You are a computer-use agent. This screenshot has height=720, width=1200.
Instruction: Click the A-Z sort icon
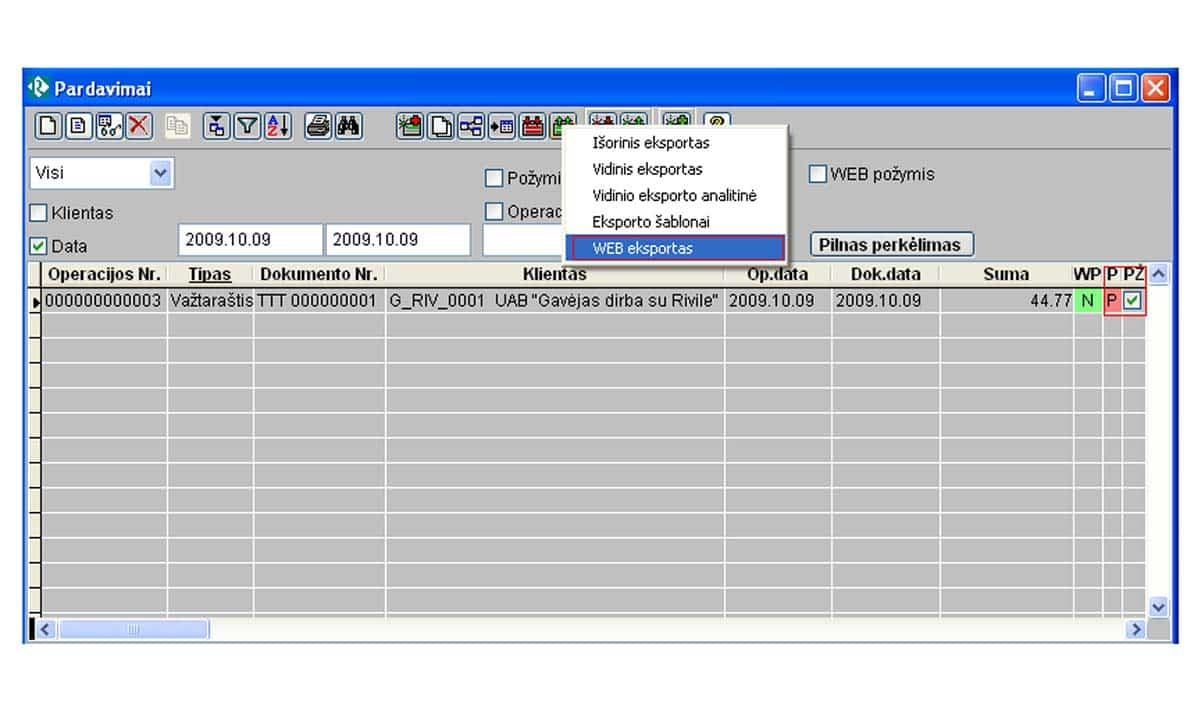[278, 126]
